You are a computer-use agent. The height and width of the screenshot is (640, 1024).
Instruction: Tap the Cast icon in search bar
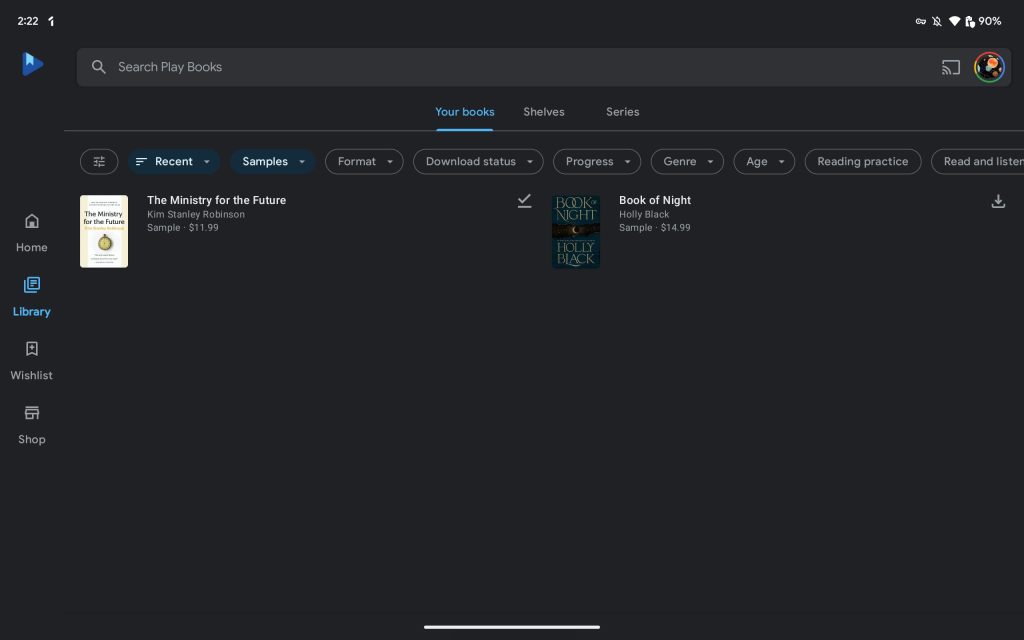(x=950, y=67)
